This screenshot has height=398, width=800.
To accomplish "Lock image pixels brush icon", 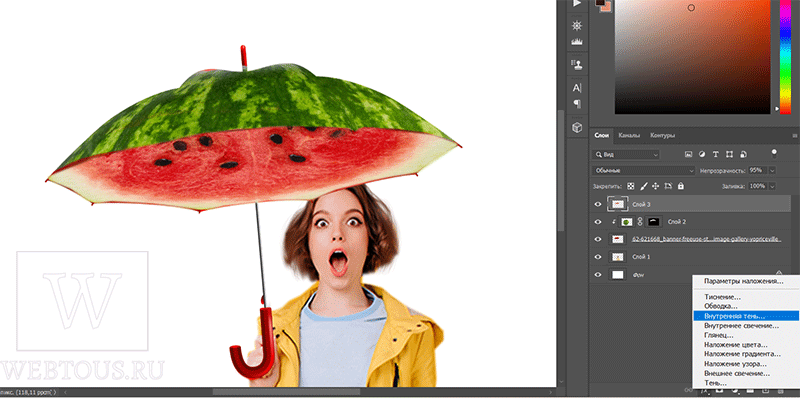I will (643, 186).
